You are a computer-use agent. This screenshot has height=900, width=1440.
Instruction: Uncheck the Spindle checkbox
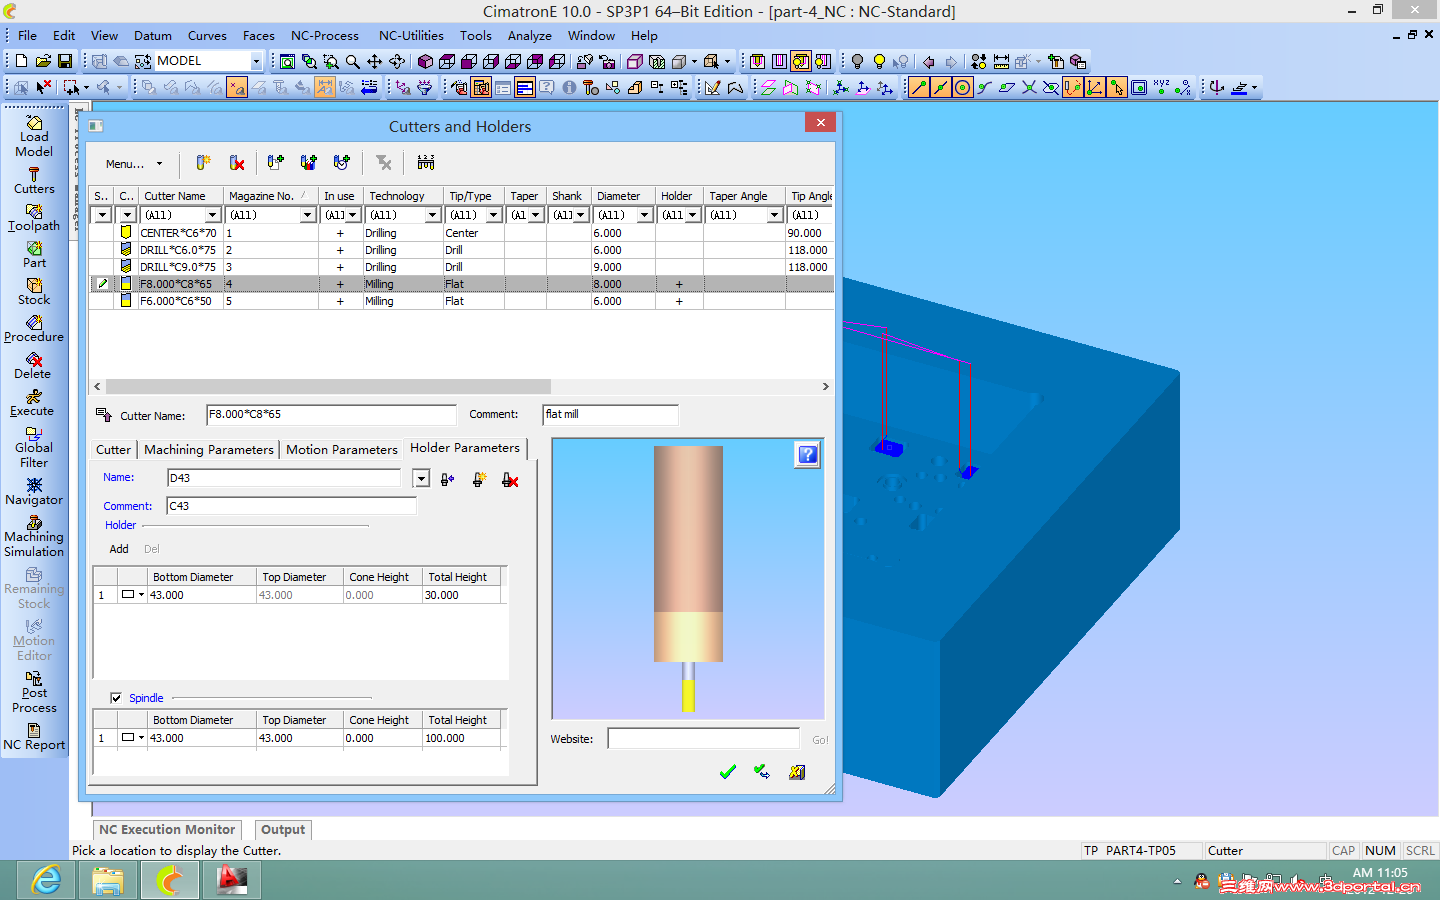(x=116, y=698)
